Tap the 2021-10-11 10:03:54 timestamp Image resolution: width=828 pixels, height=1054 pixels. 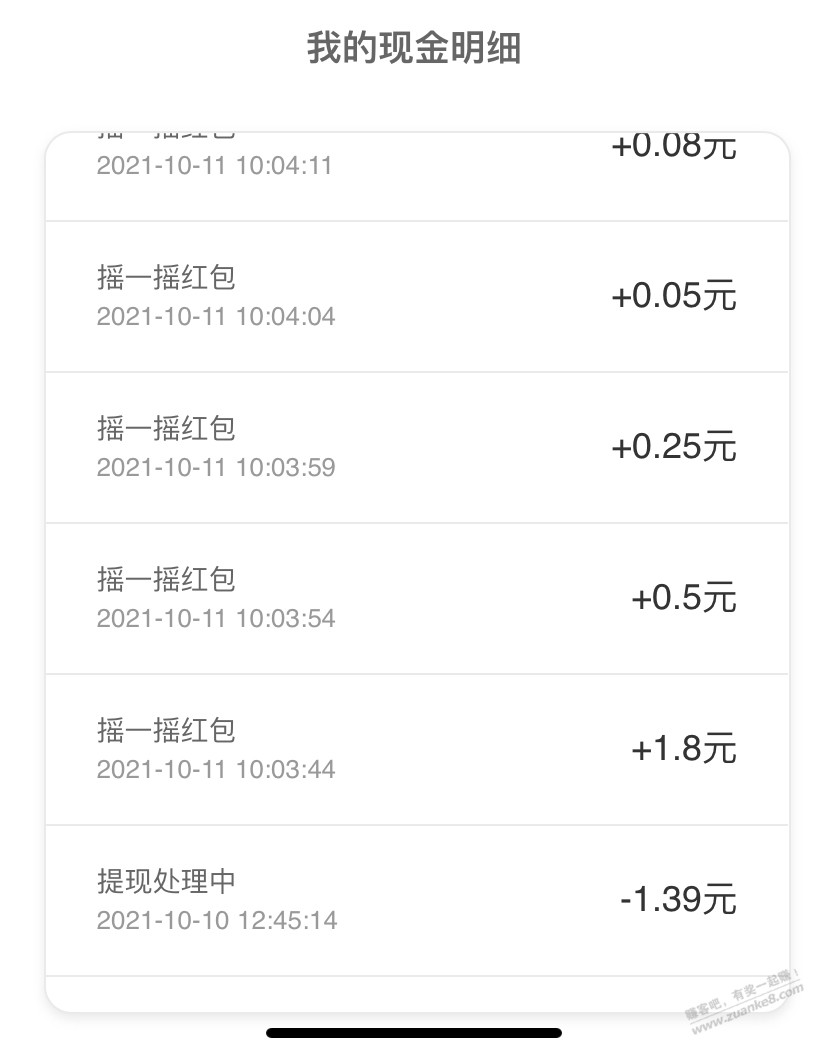(x=216, y=619)
